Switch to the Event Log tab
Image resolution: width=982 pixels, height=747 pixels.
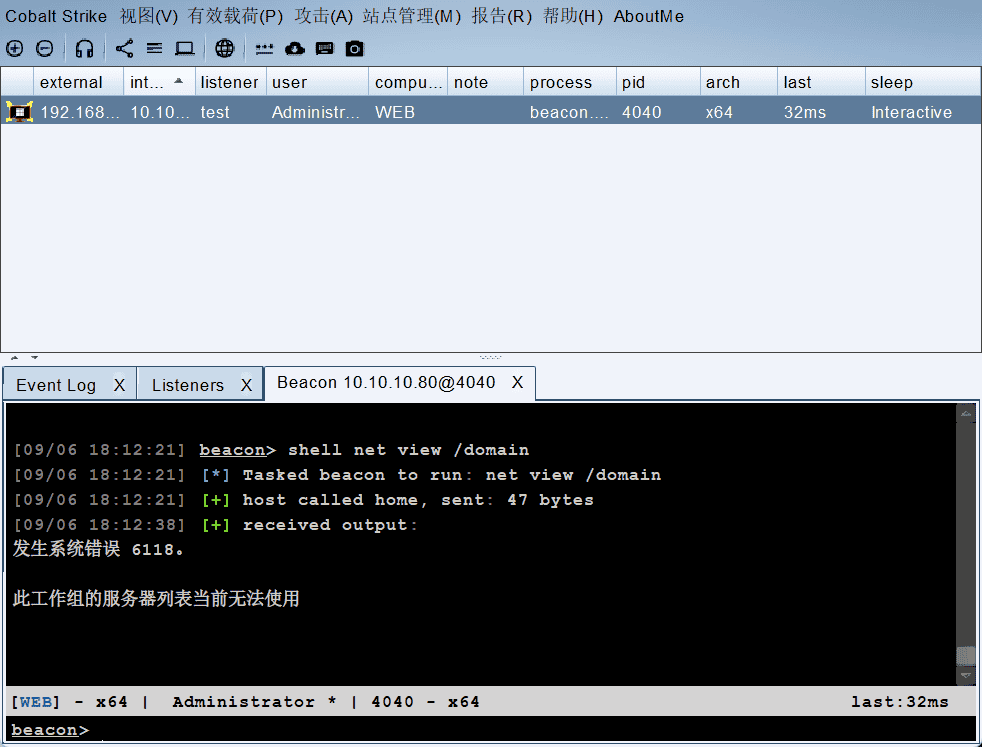[56, 385]
